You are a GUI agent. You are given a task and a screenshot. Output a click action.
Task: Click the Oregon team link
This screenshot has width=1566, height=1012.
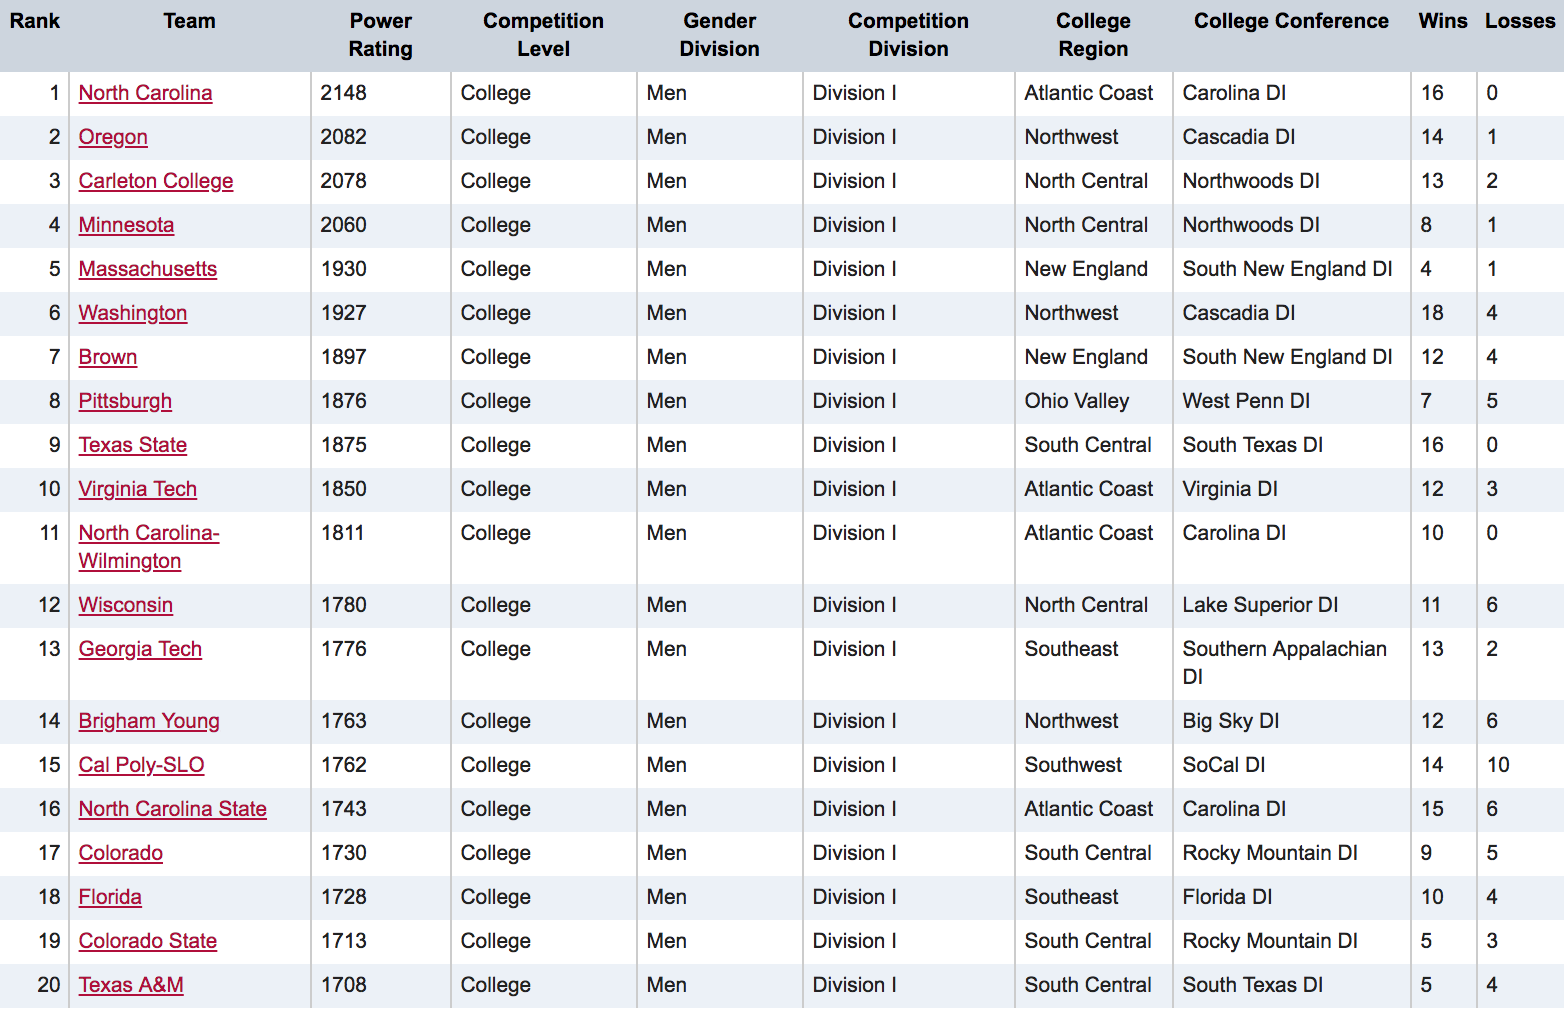pos(113,137)
